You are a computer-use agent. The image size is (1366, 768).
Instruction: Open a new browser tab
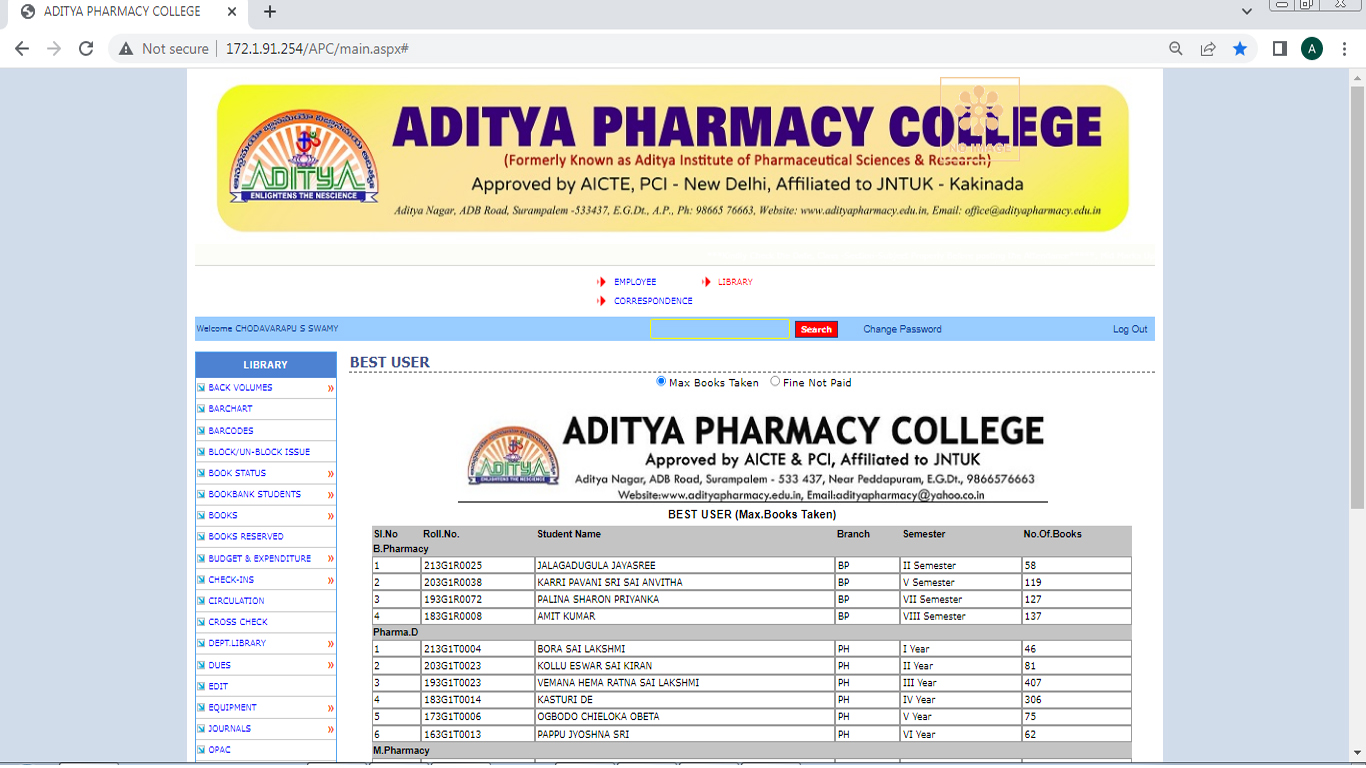(x=270, y=12)
